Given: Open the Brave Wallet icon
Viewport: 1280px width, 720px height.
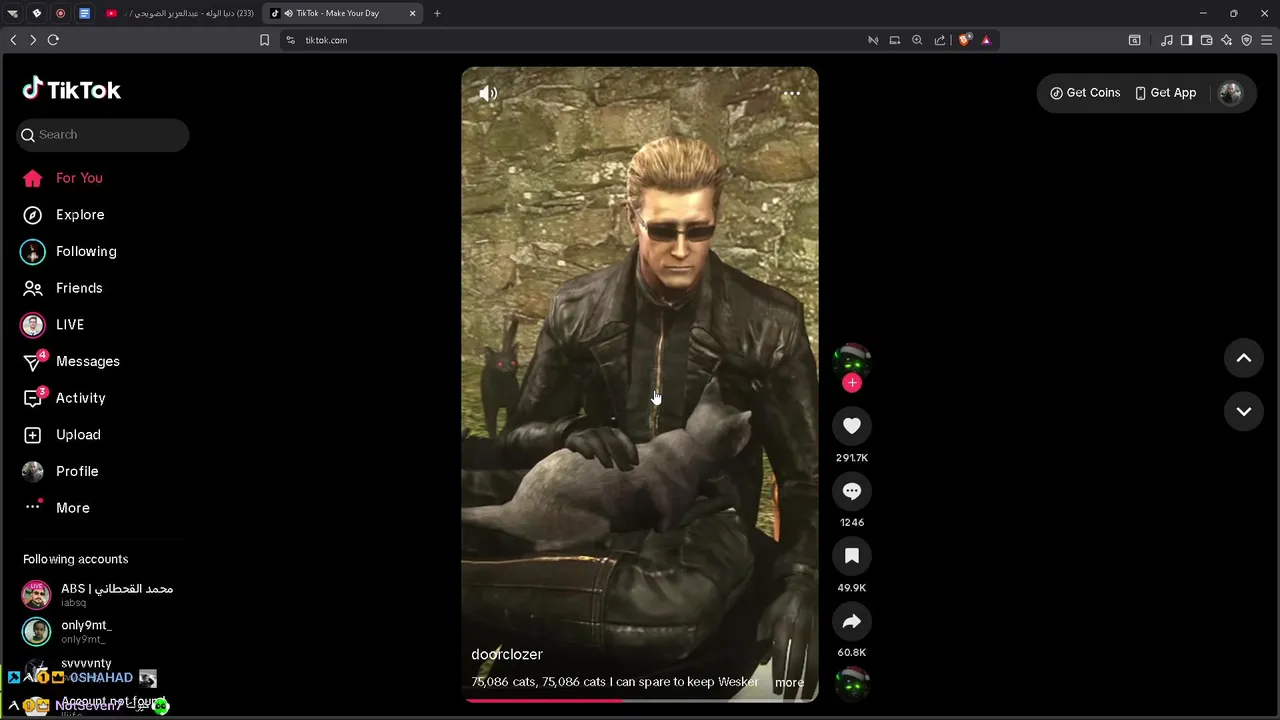Looking at the screenshot, I should coord(1206,40).
